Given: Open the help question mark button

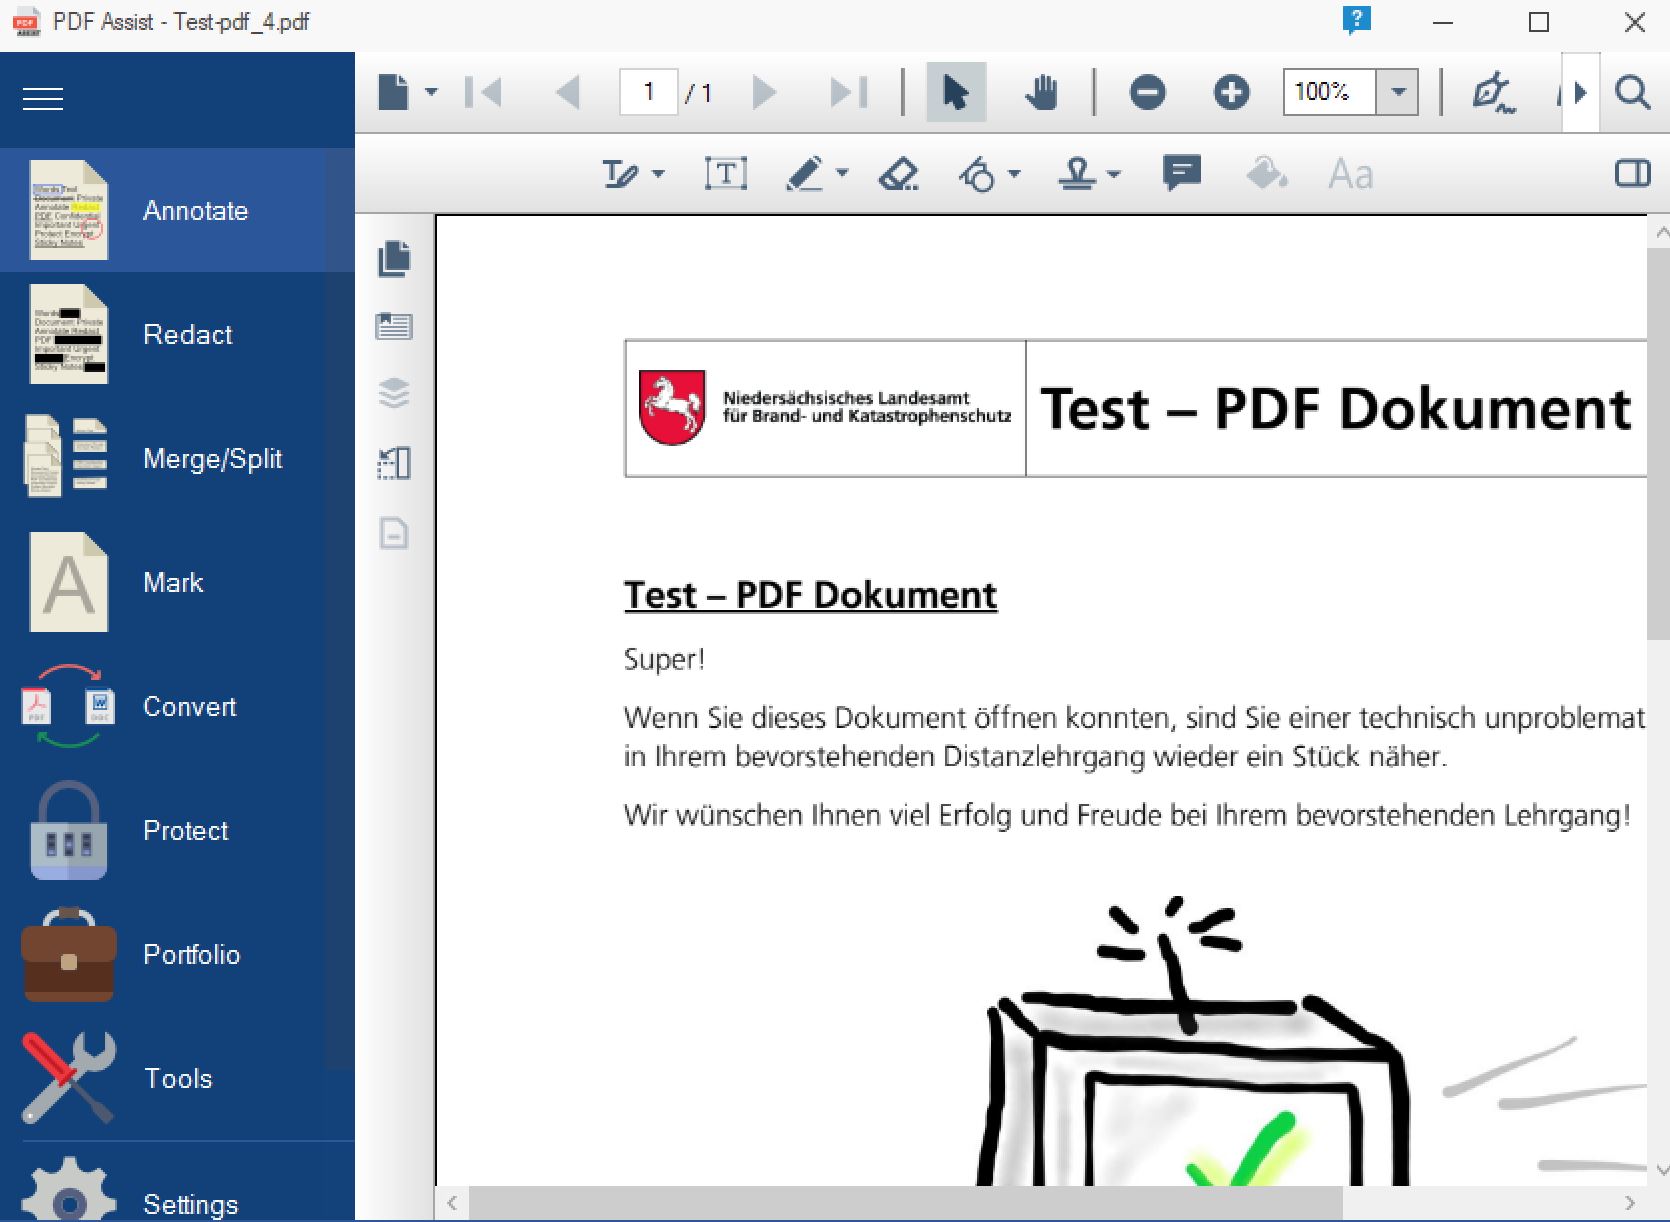Looking at the screenshot, I should pos(1356,20).
